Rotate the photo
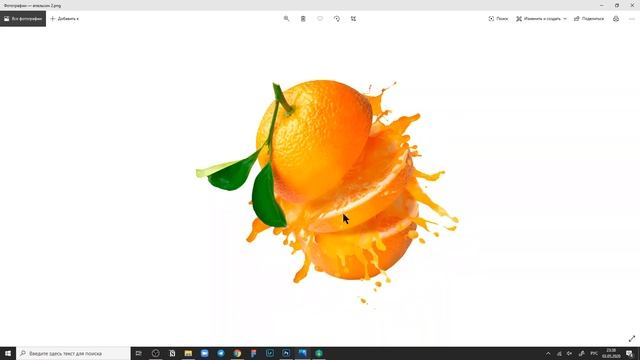640x360 pixels. [x=337, y=19]
